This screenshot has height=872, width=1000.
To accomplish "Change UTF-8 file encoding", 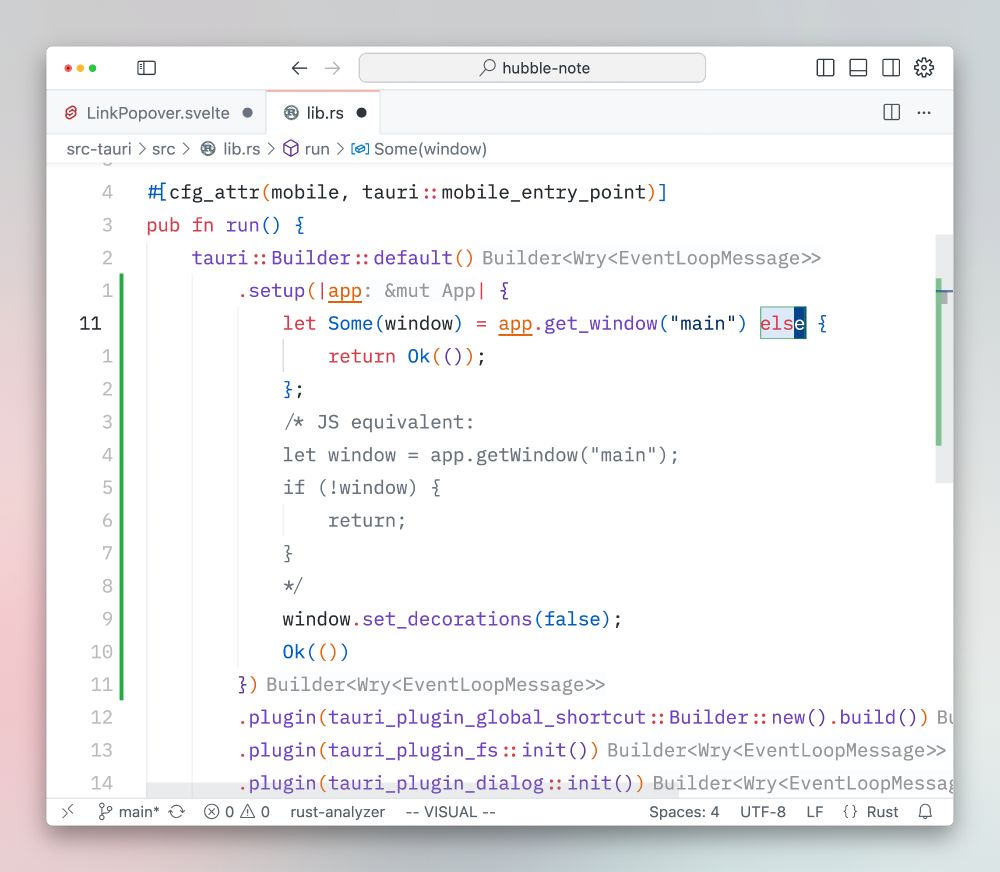I will click(762, 811).
